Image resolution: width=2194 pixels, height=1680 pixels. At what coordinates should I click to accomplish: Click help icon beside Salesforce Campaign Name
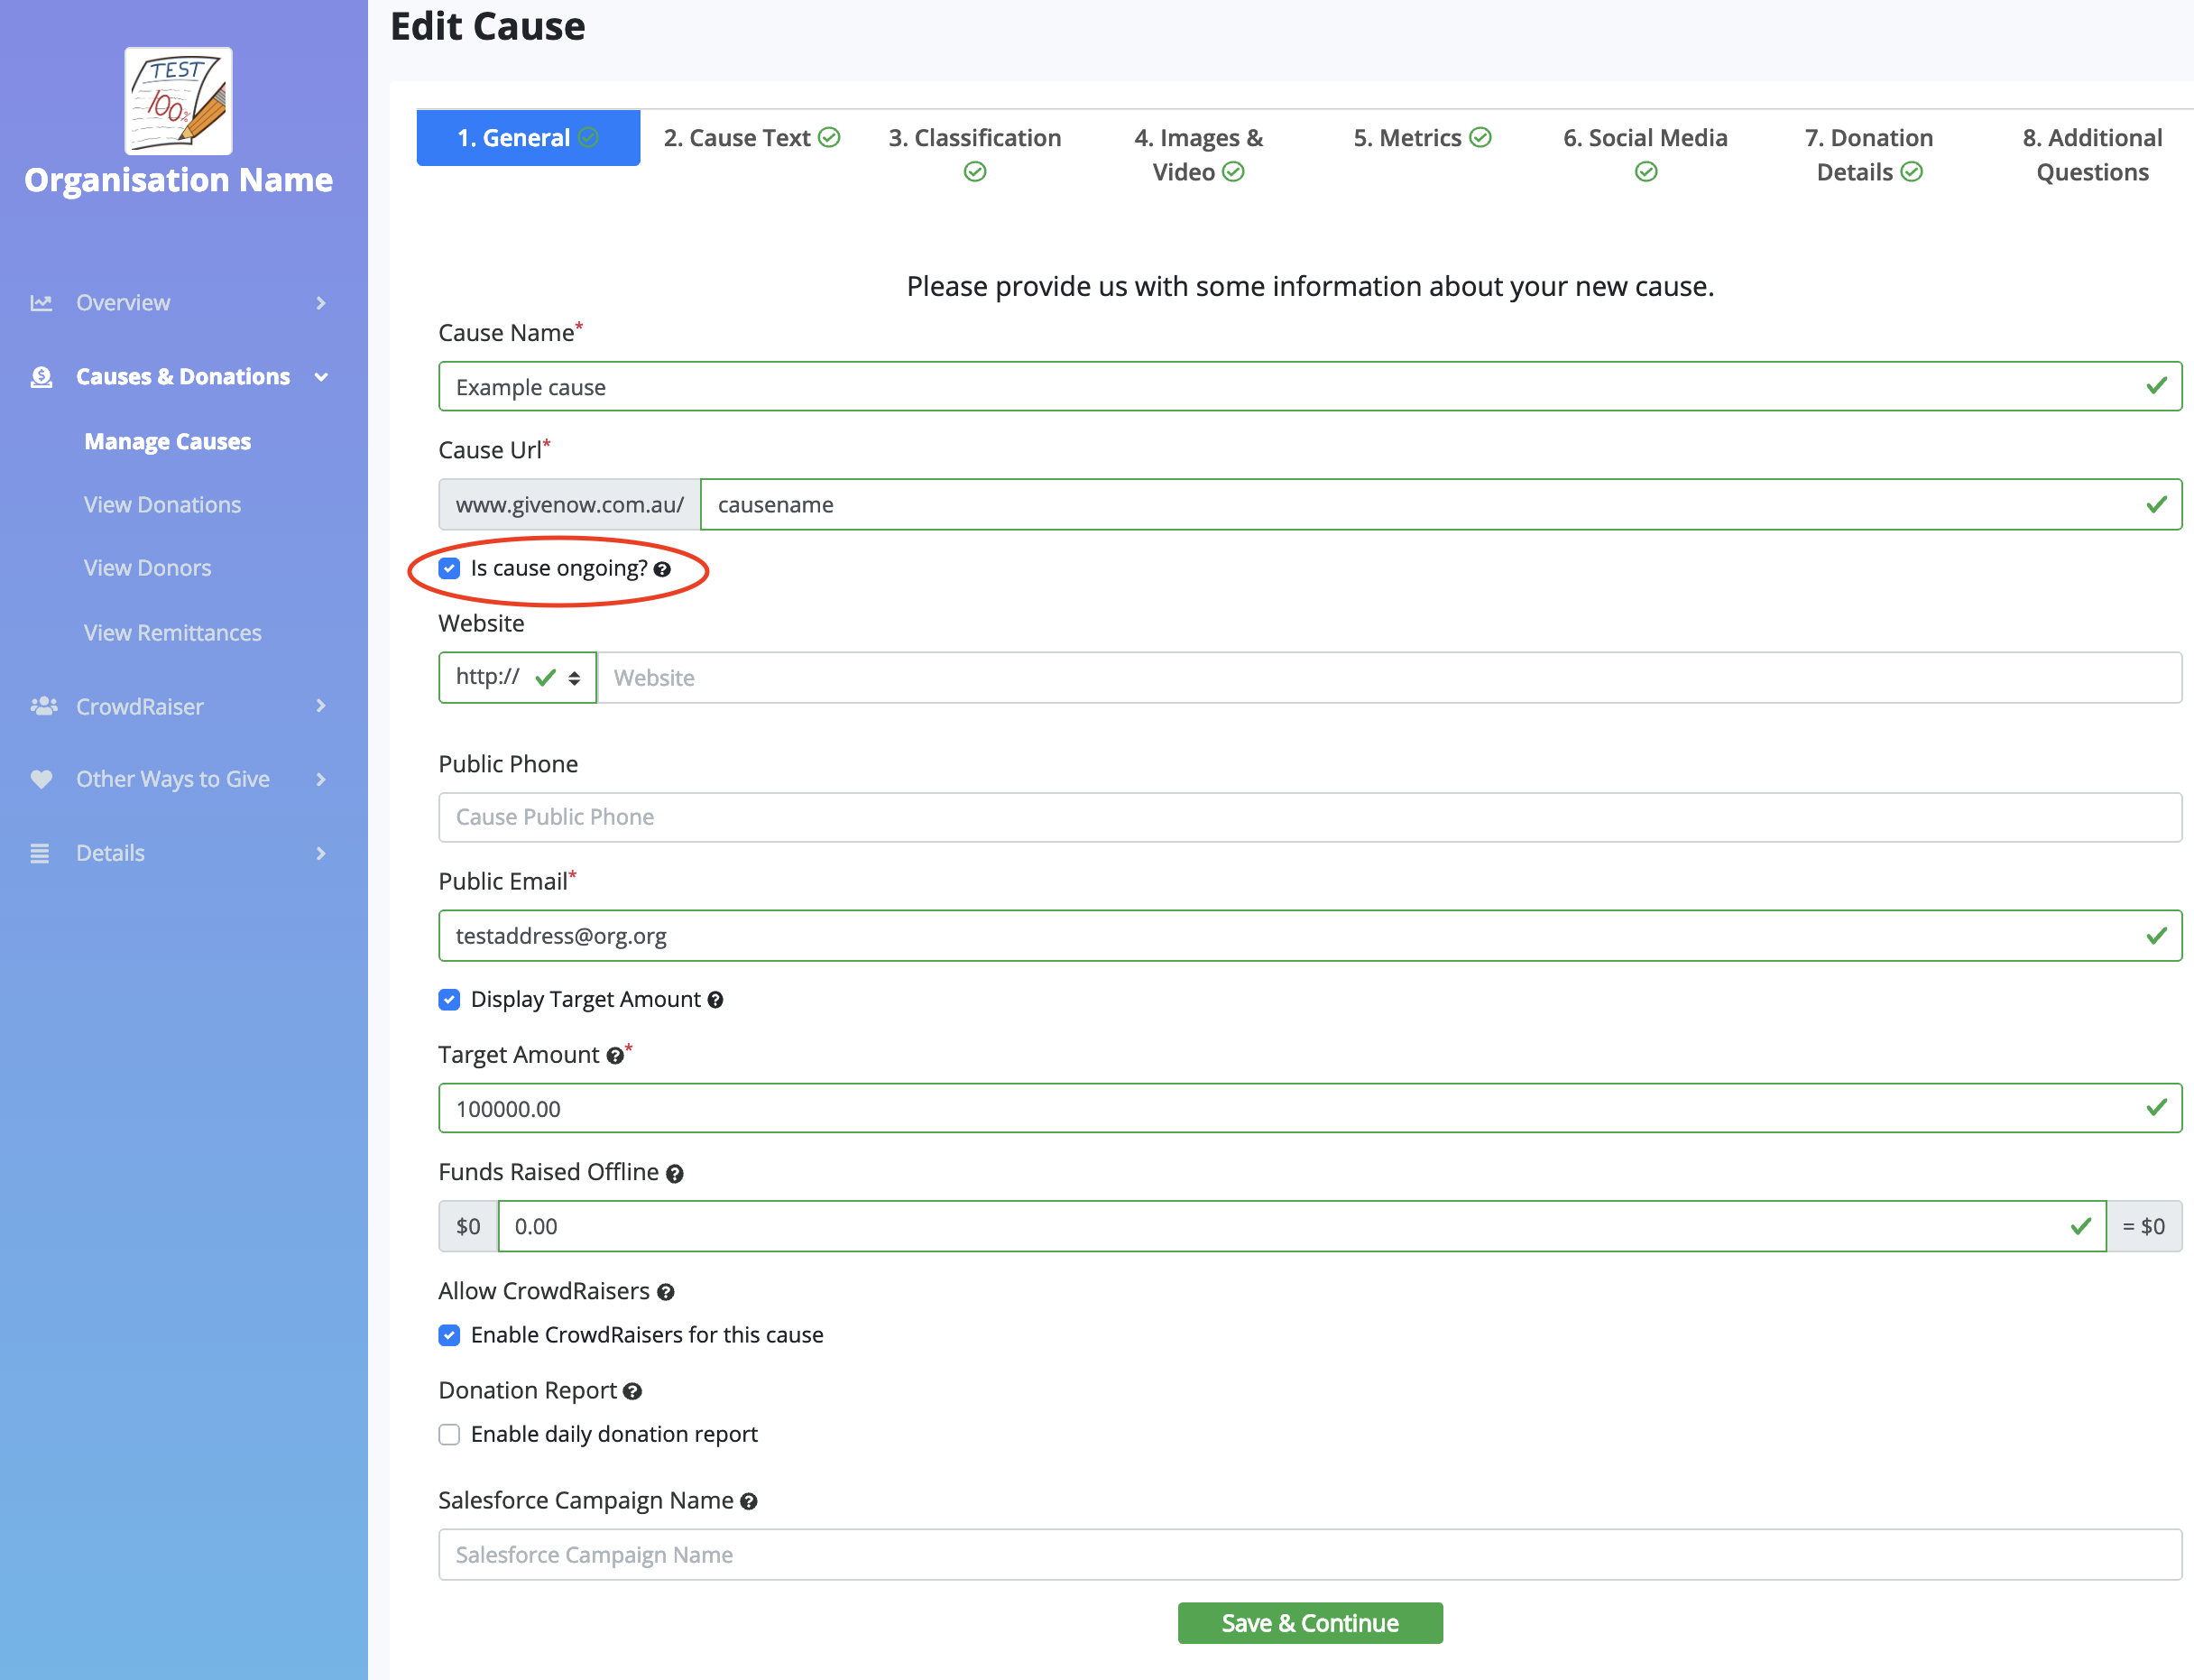749,1502
